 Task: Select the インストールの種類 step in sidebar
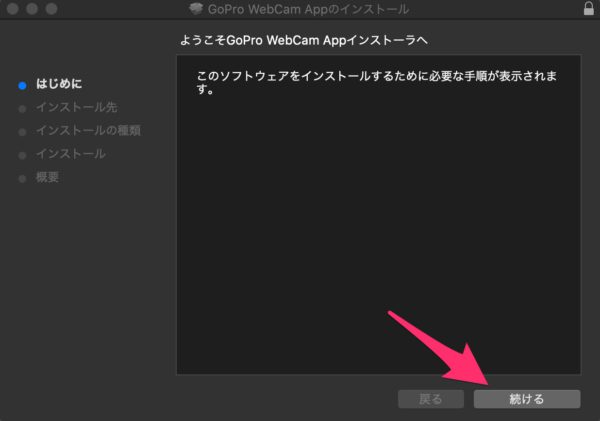88,131
